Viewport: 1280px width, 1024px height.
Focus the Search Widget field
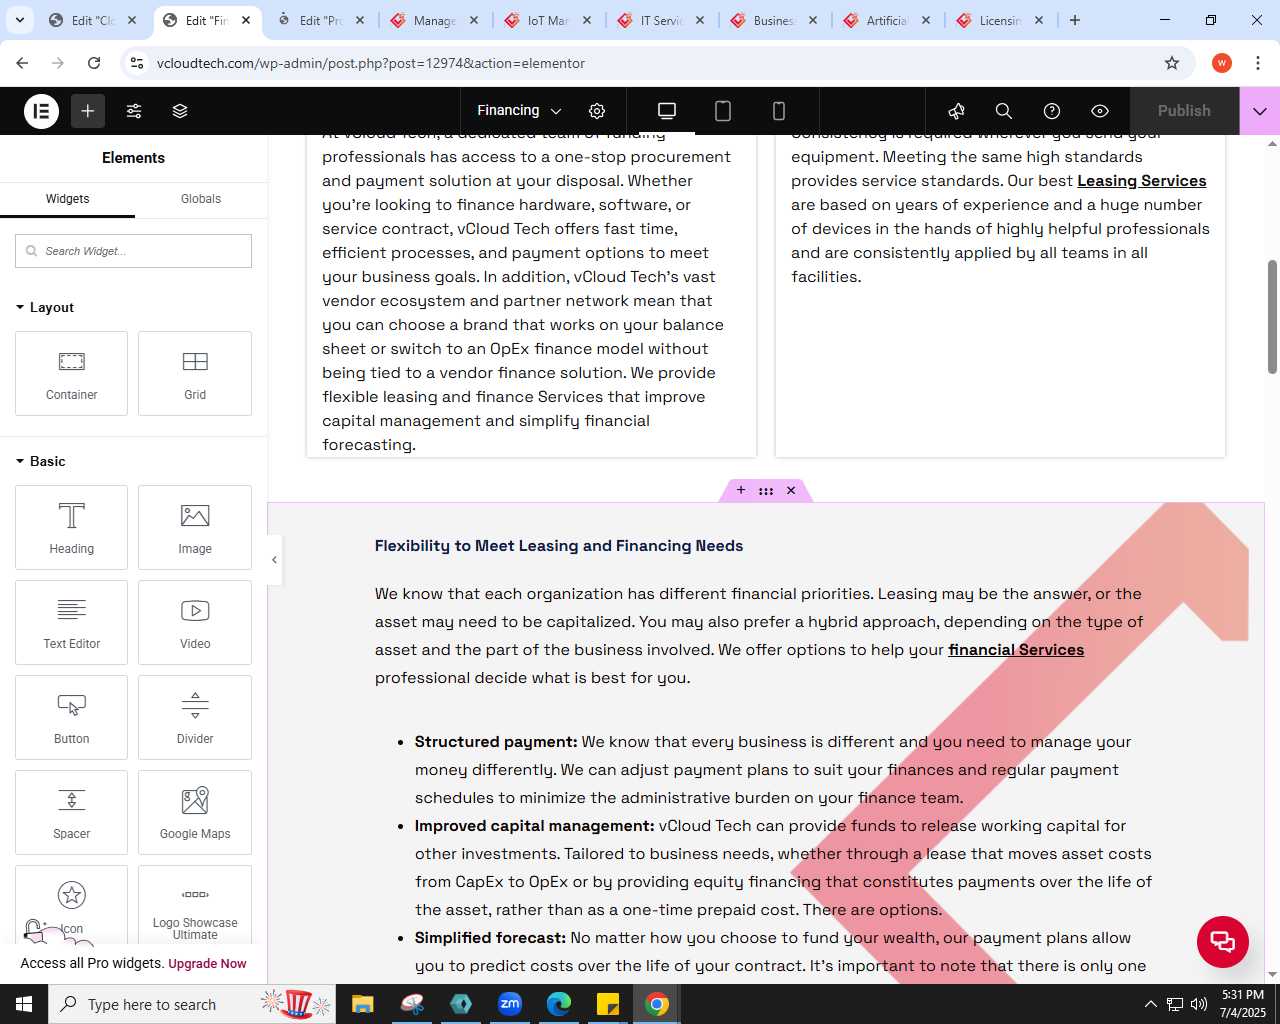point(133,251)
